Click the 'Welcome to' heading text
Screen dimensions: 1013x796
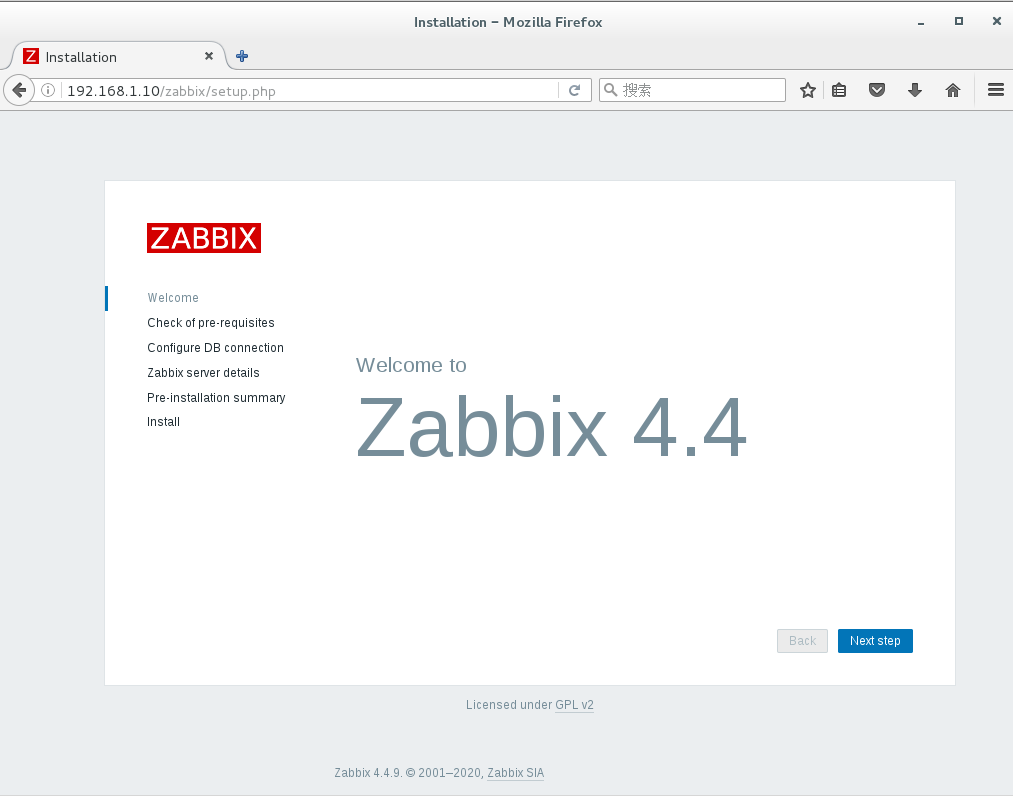411,365
